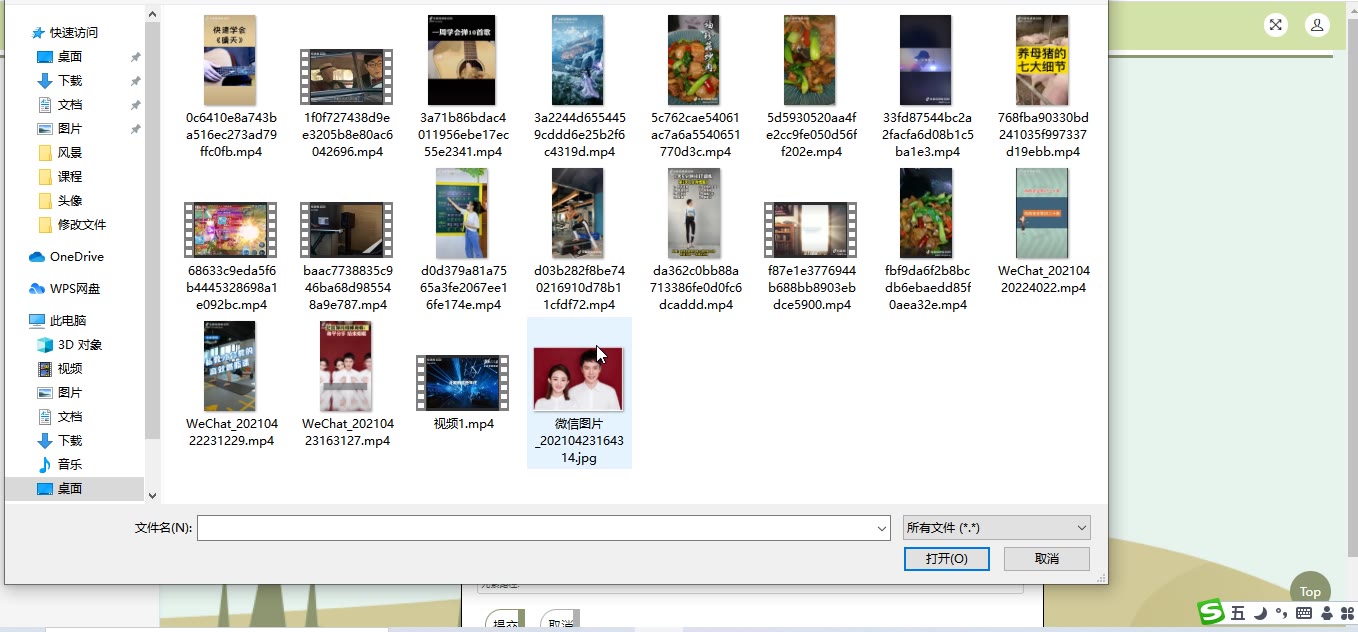Viewport: 1358px width, 632px height.
Task: Select file WeChat_20210420224022.mp4
Action: pos(1042,232)
